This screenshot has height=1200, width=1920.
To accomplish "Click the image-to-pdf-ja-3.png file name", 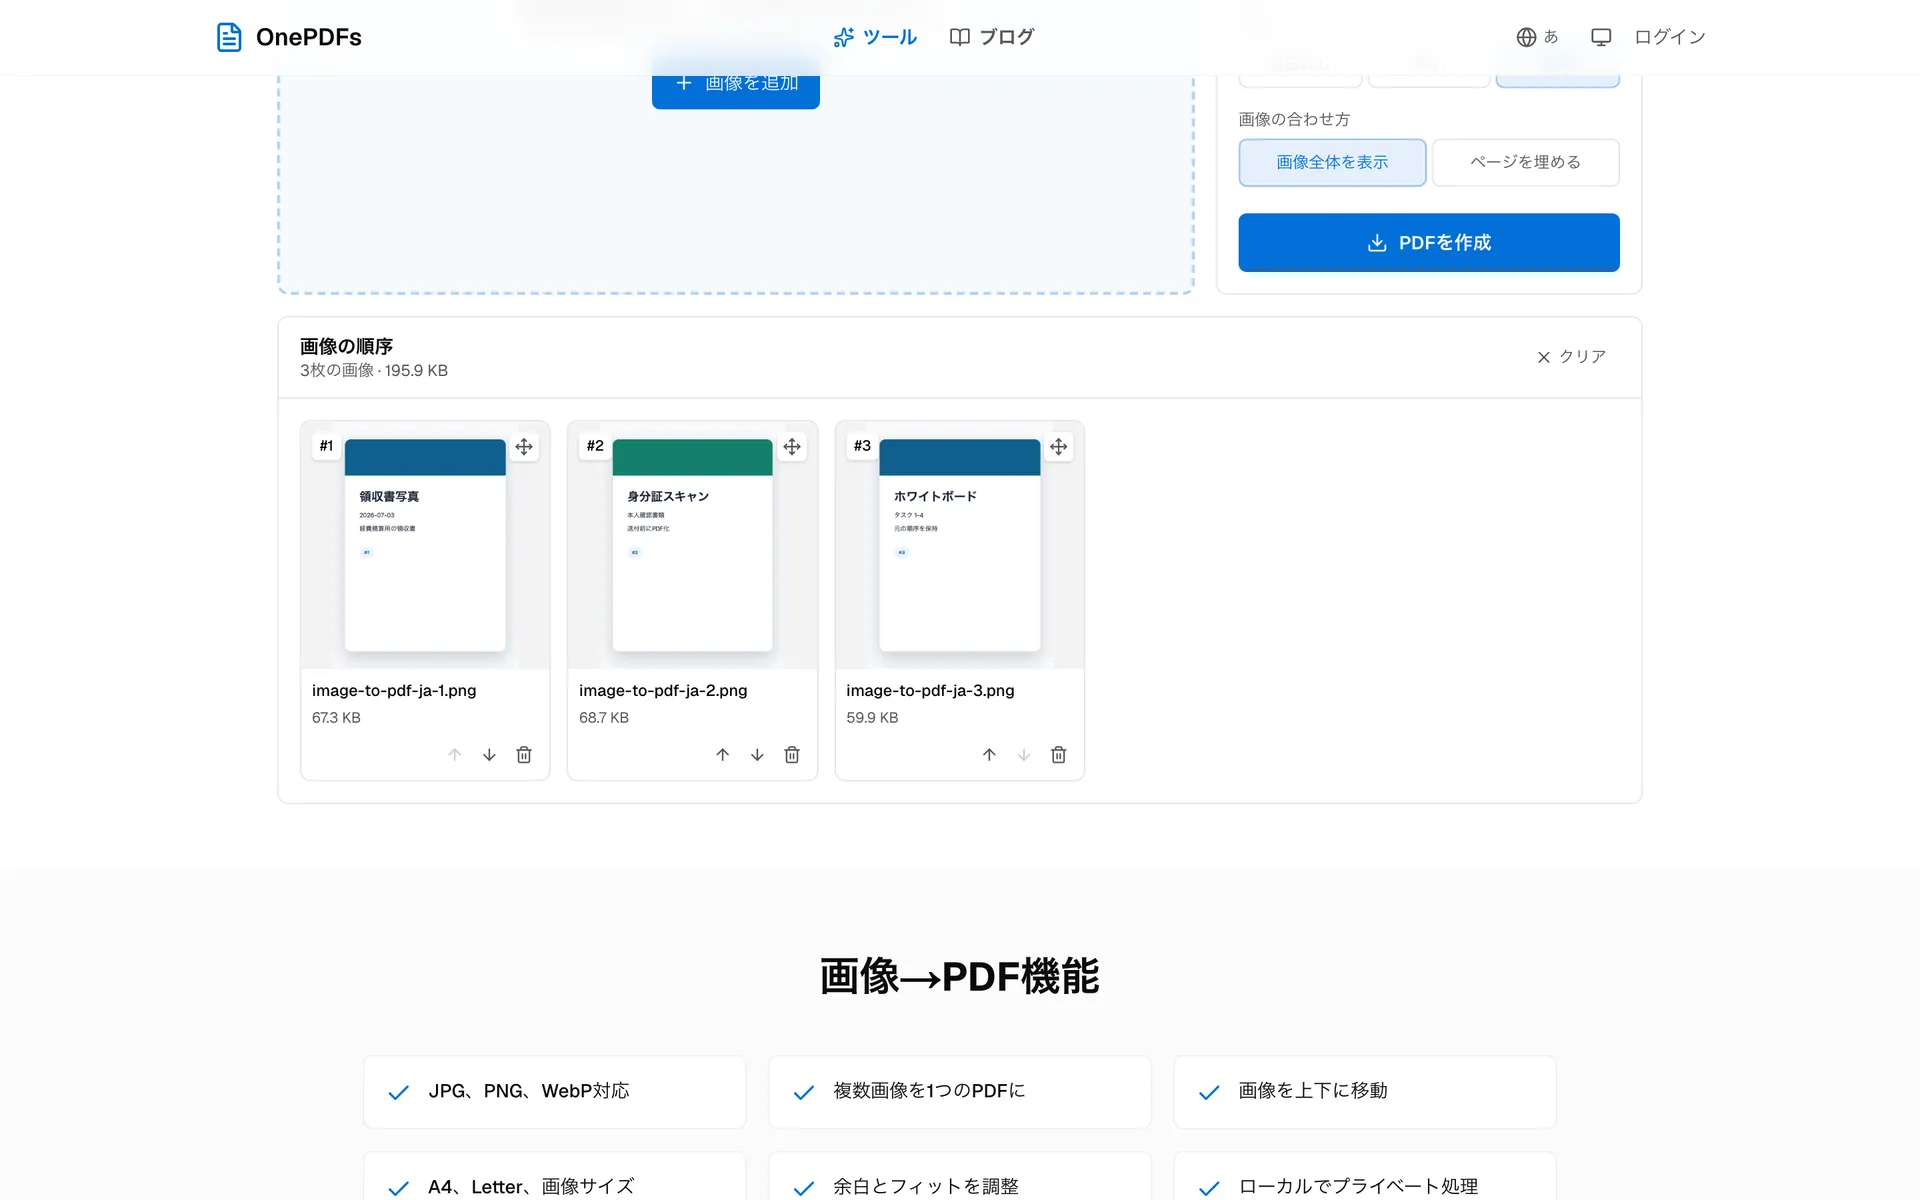I will pos(930,691).
